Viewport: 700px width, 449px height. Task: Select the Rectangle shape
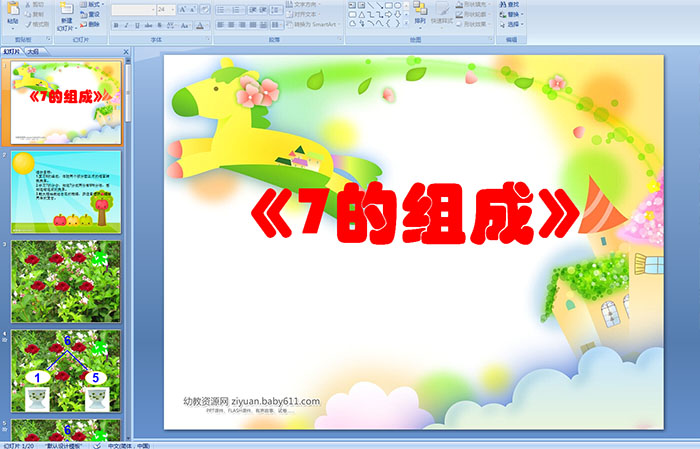coord(388,5)
